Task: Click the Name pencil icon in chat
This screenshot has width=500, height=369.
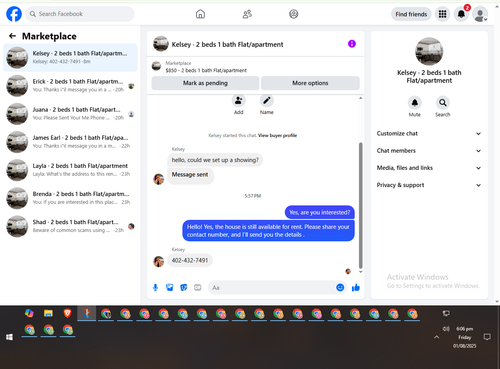Action: click(x=267, y=101)
